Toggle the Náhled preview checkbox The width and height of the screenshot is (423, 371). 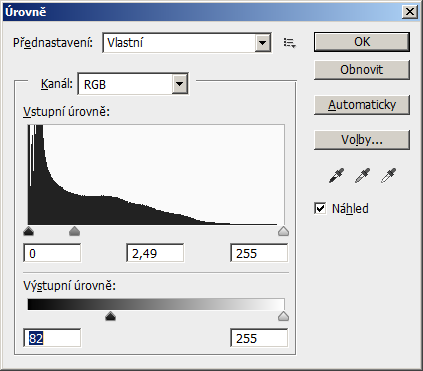coord(320,209)
